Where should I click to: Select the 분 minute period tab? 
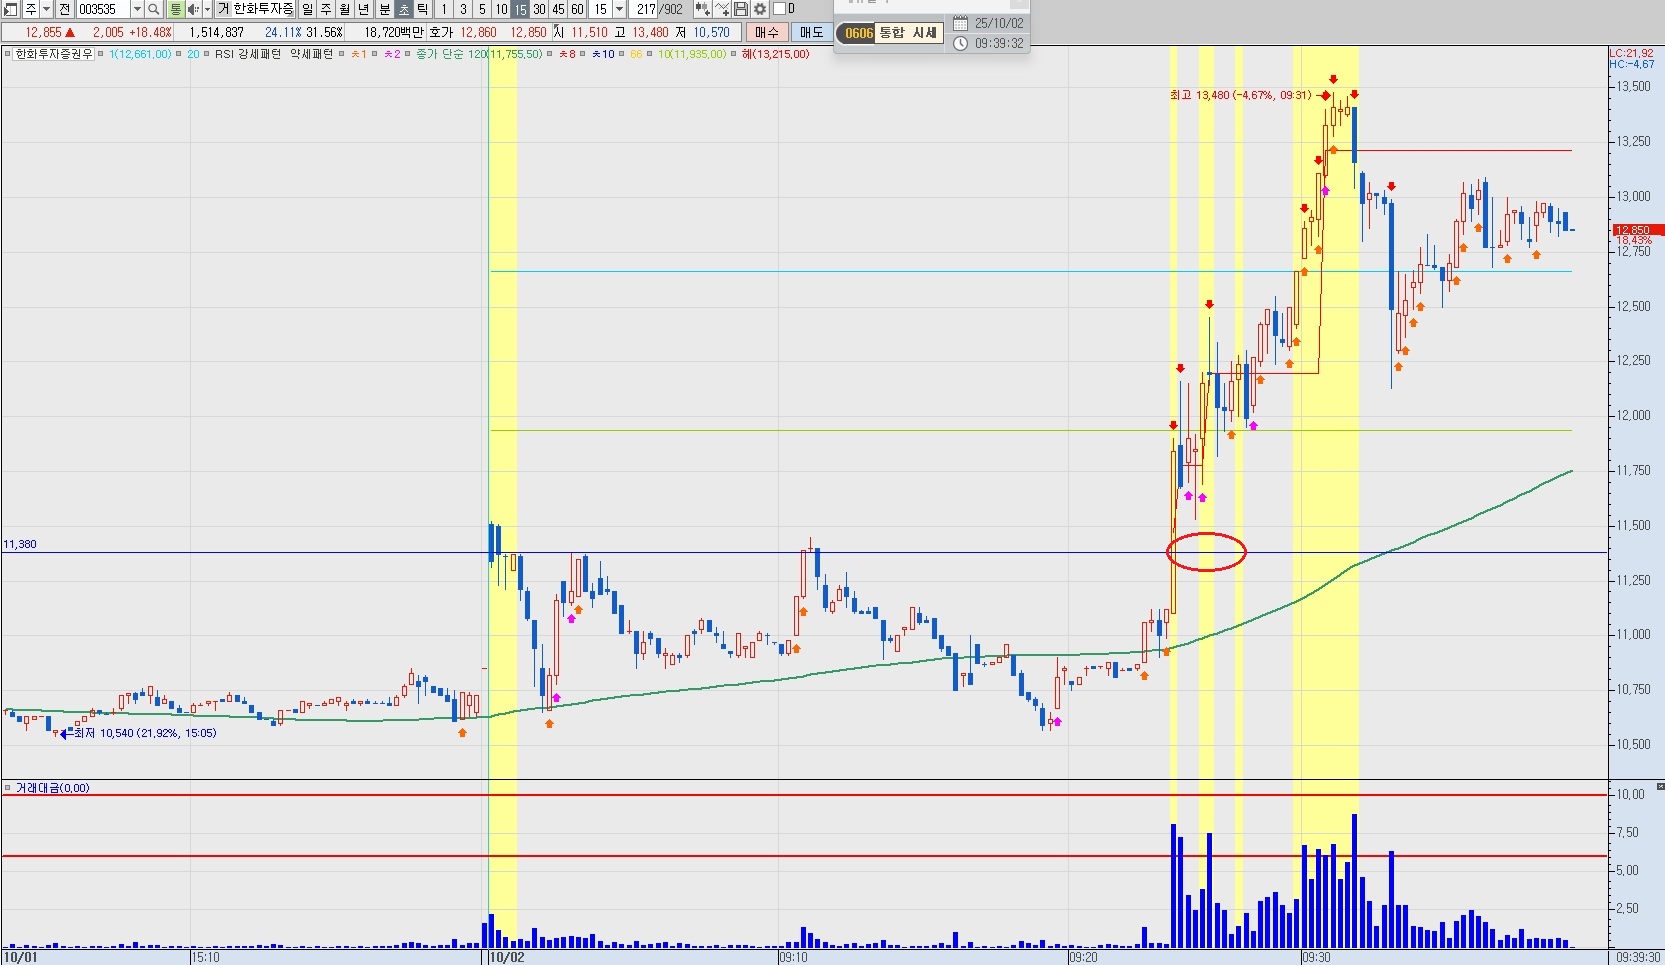pyautogui.click(x=385, y=9)
